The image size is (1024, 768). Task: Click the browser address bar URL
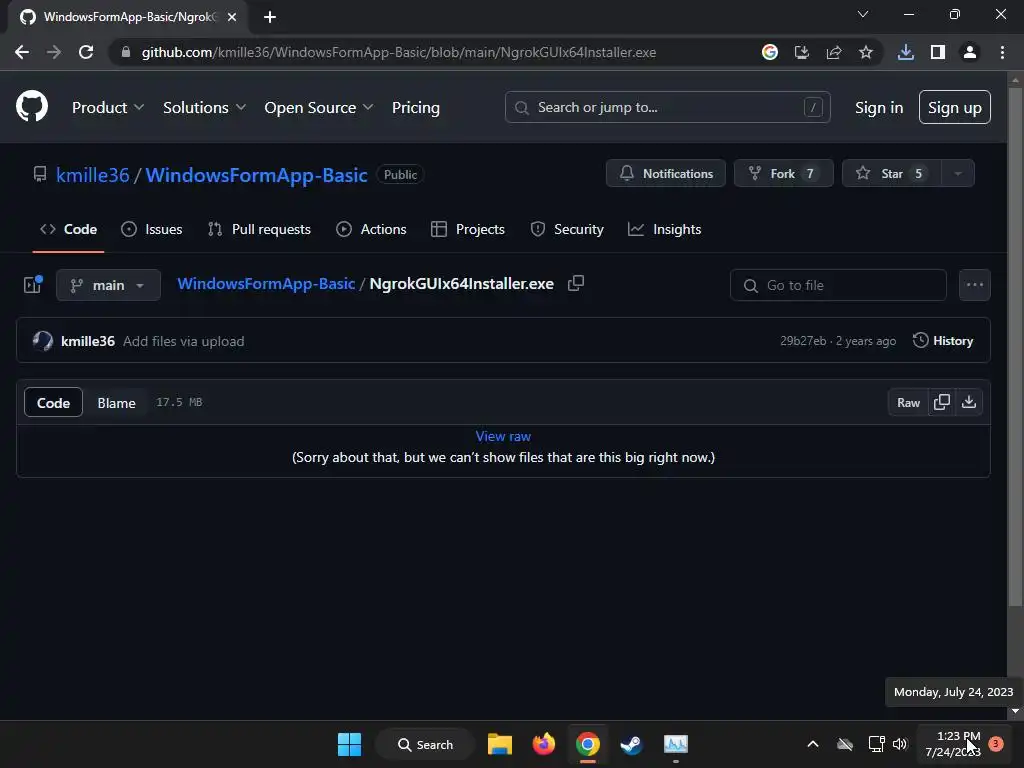pos(399,52)
